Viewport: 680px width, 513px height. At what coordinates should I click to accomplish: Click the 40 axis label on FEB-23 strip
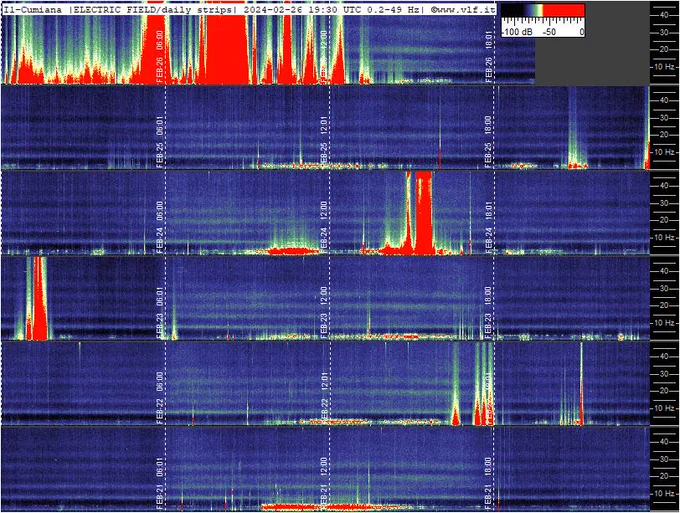point(664,271)
